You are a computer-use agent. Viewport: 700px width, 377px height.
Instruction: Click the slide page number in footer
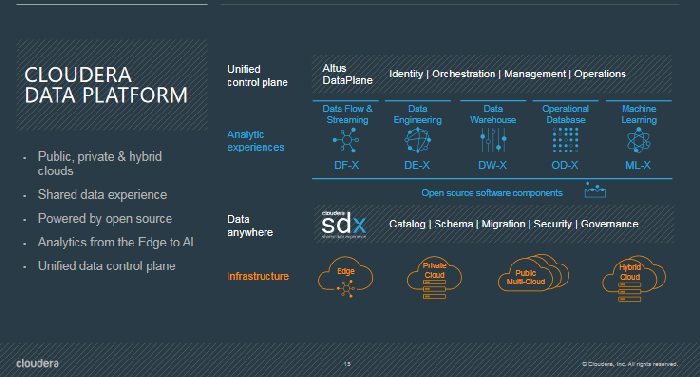(347, 364)
